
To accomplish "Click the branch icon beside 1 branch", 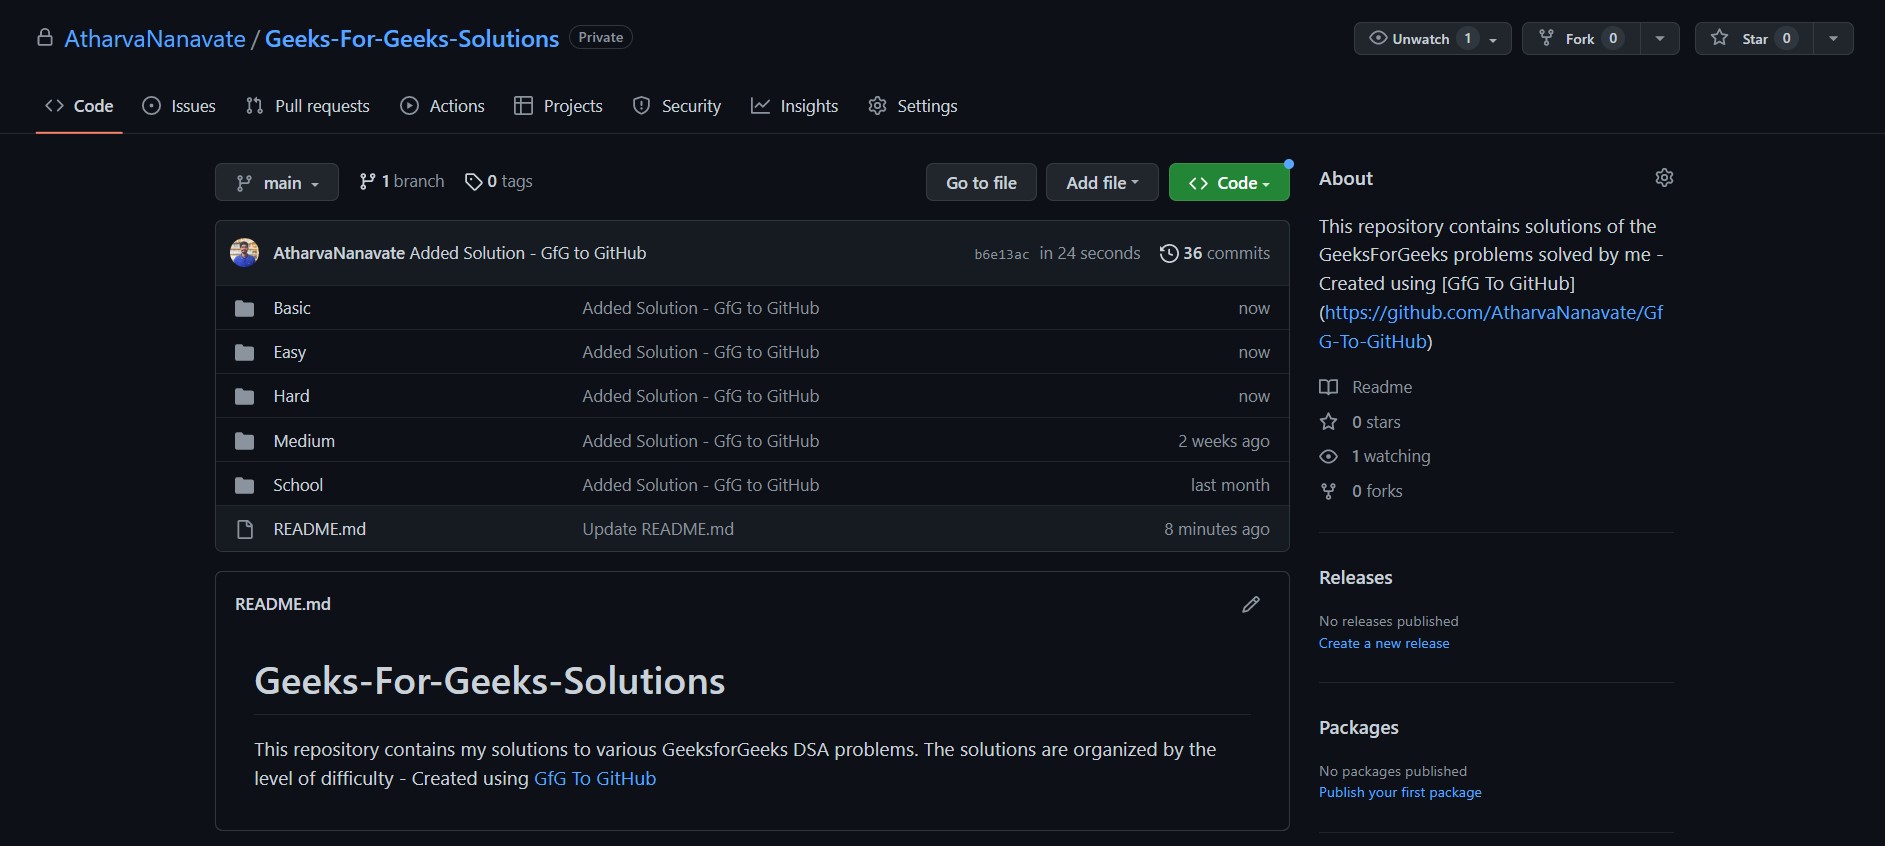I will coord(367,181).
